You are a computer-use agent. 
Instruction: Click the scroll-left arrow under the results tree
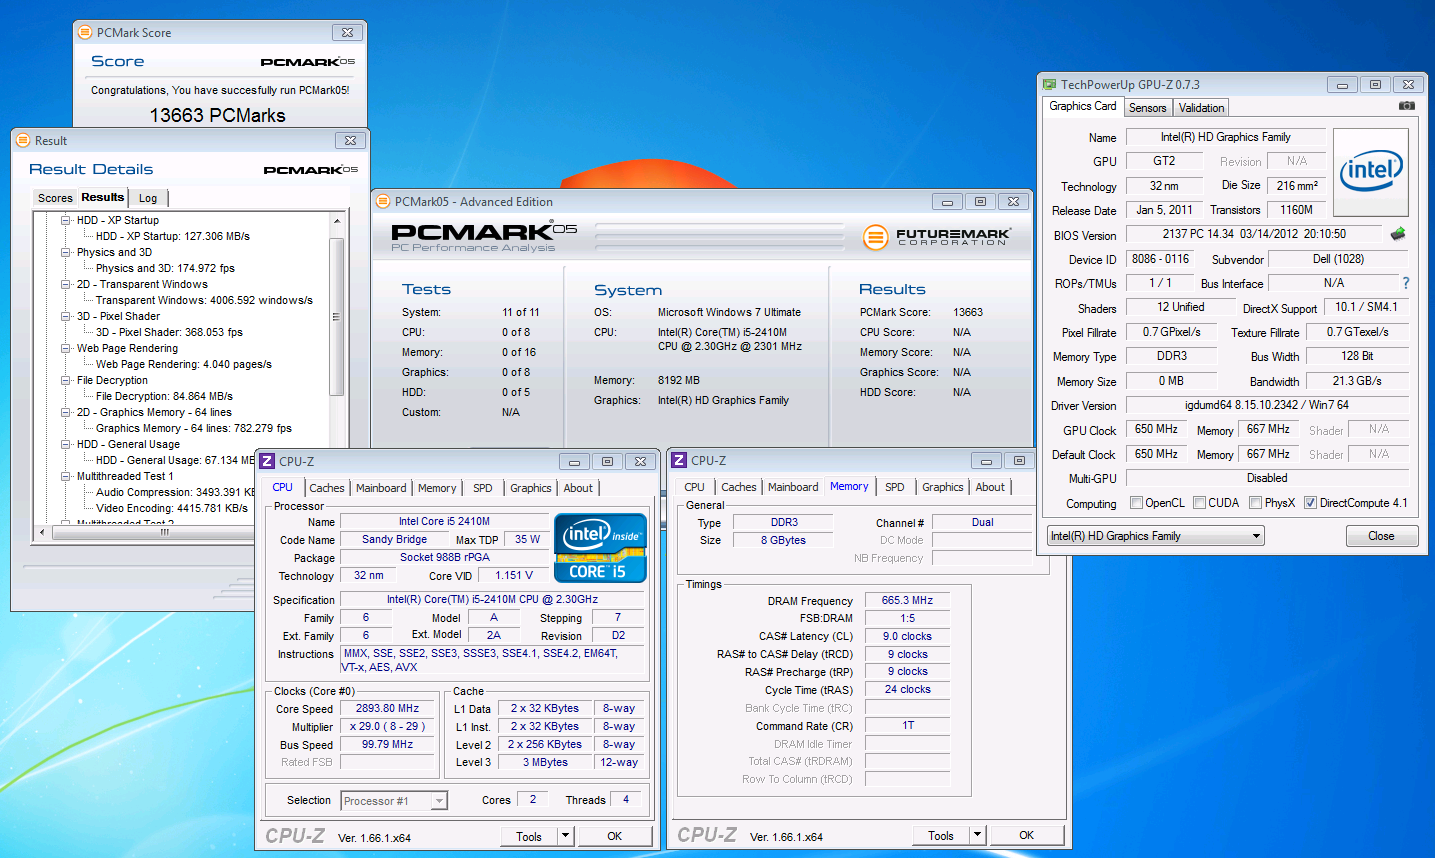(41, 532)
